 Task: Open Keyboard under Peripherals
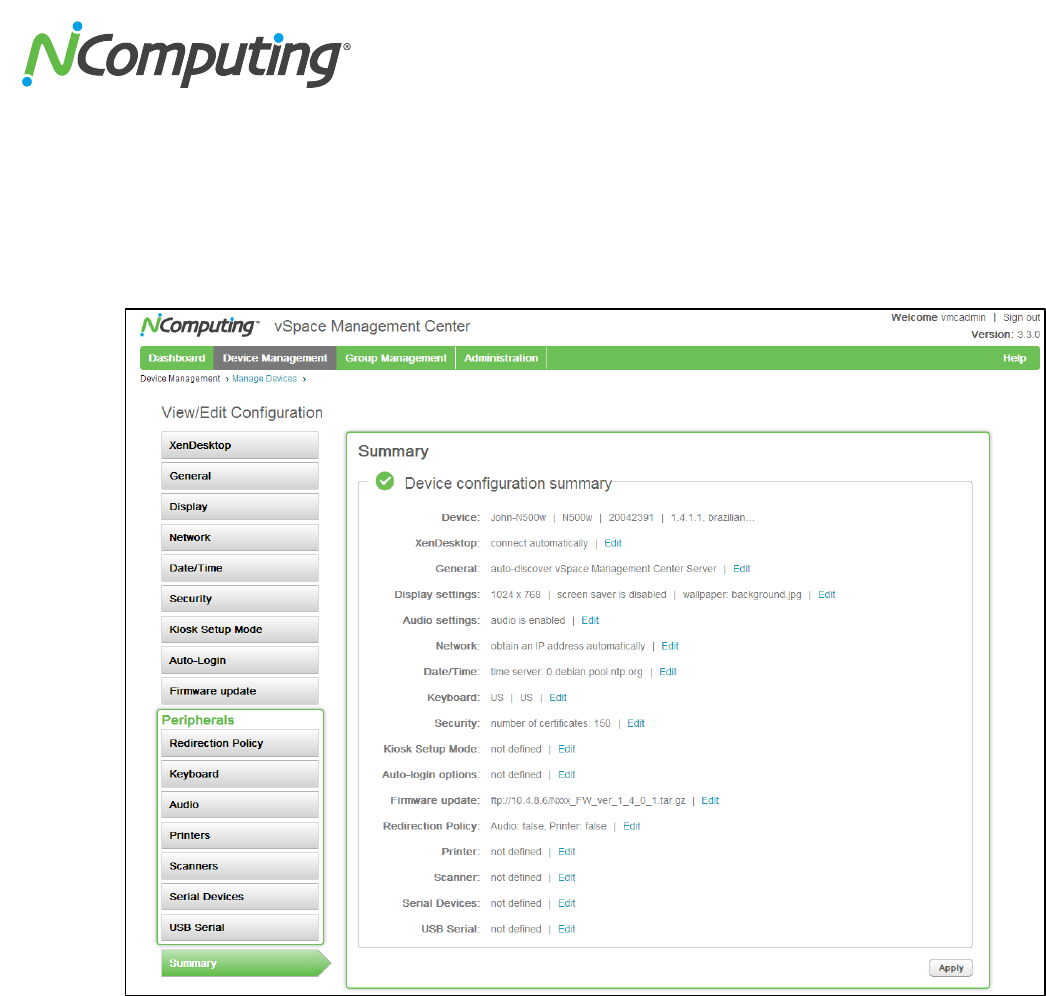[x=239, y=774]
